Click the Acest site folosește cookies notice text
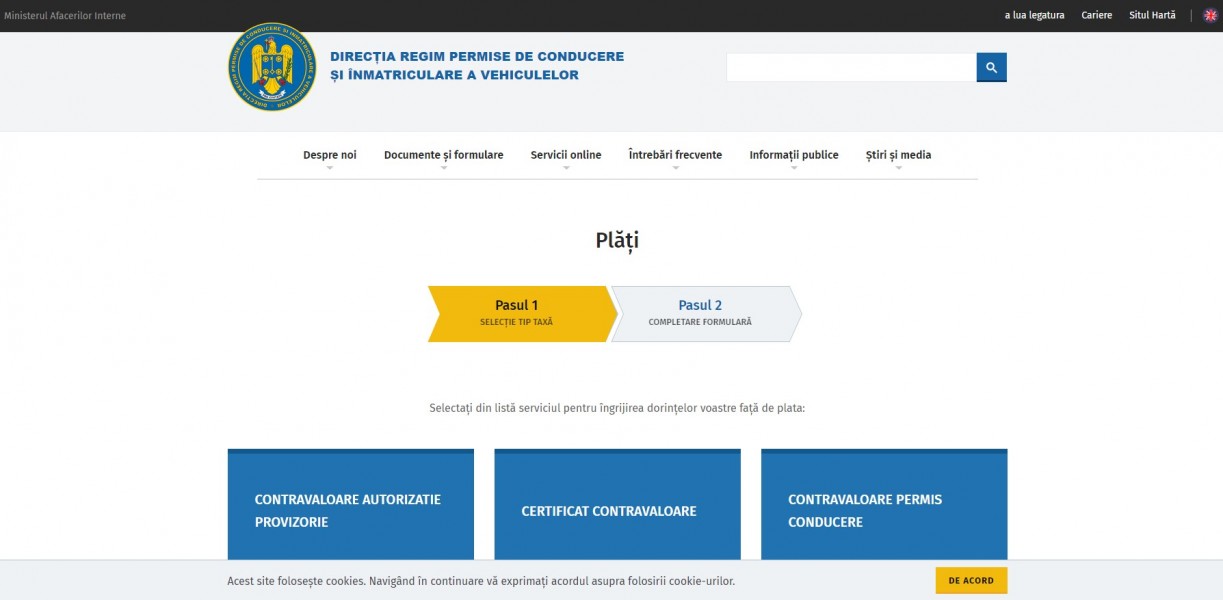The height and width of the screenshot is (600, 1223). 481,581
